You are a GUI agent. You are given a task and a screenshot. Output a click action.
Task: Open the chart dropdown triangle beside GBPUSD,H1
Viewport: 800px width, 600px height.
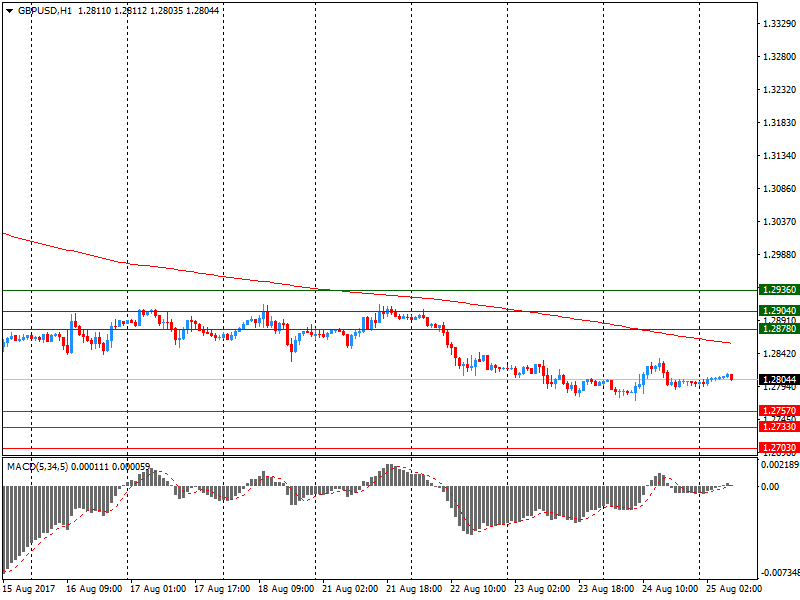pos(9,11)
